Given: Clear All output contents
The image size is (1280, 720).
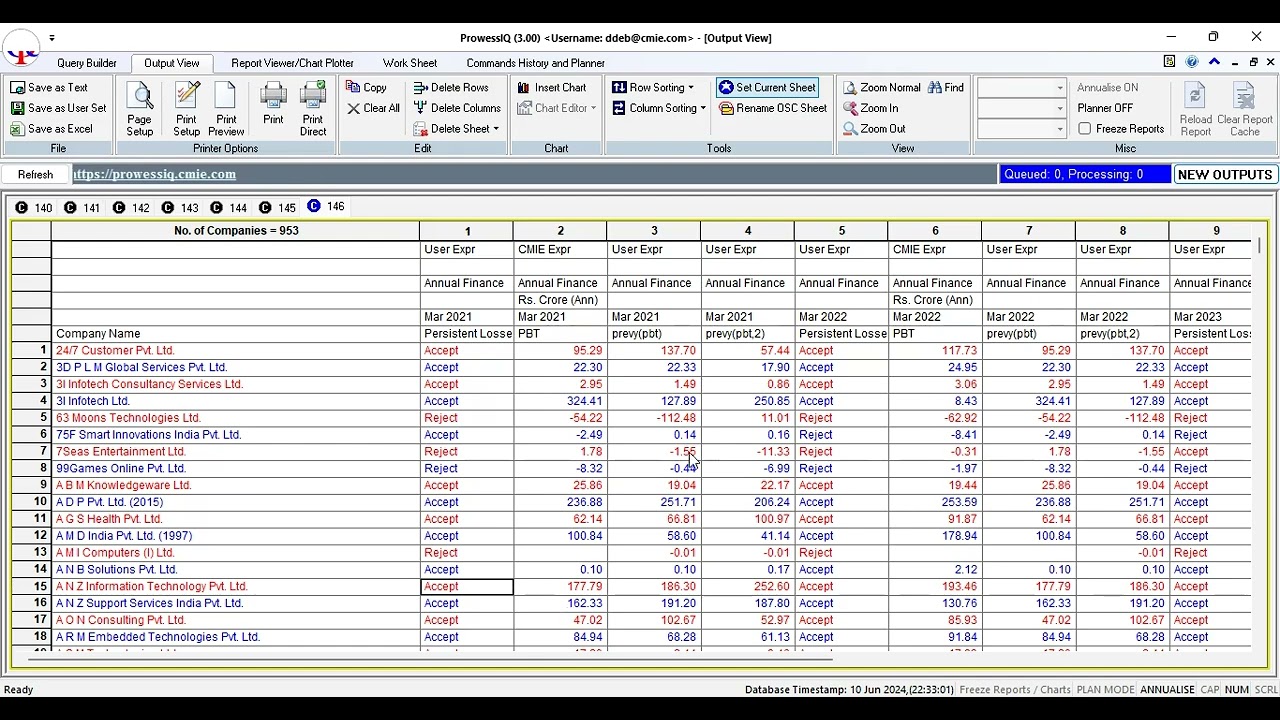Looking at the screenshot, I should click(x=373, y=108).
